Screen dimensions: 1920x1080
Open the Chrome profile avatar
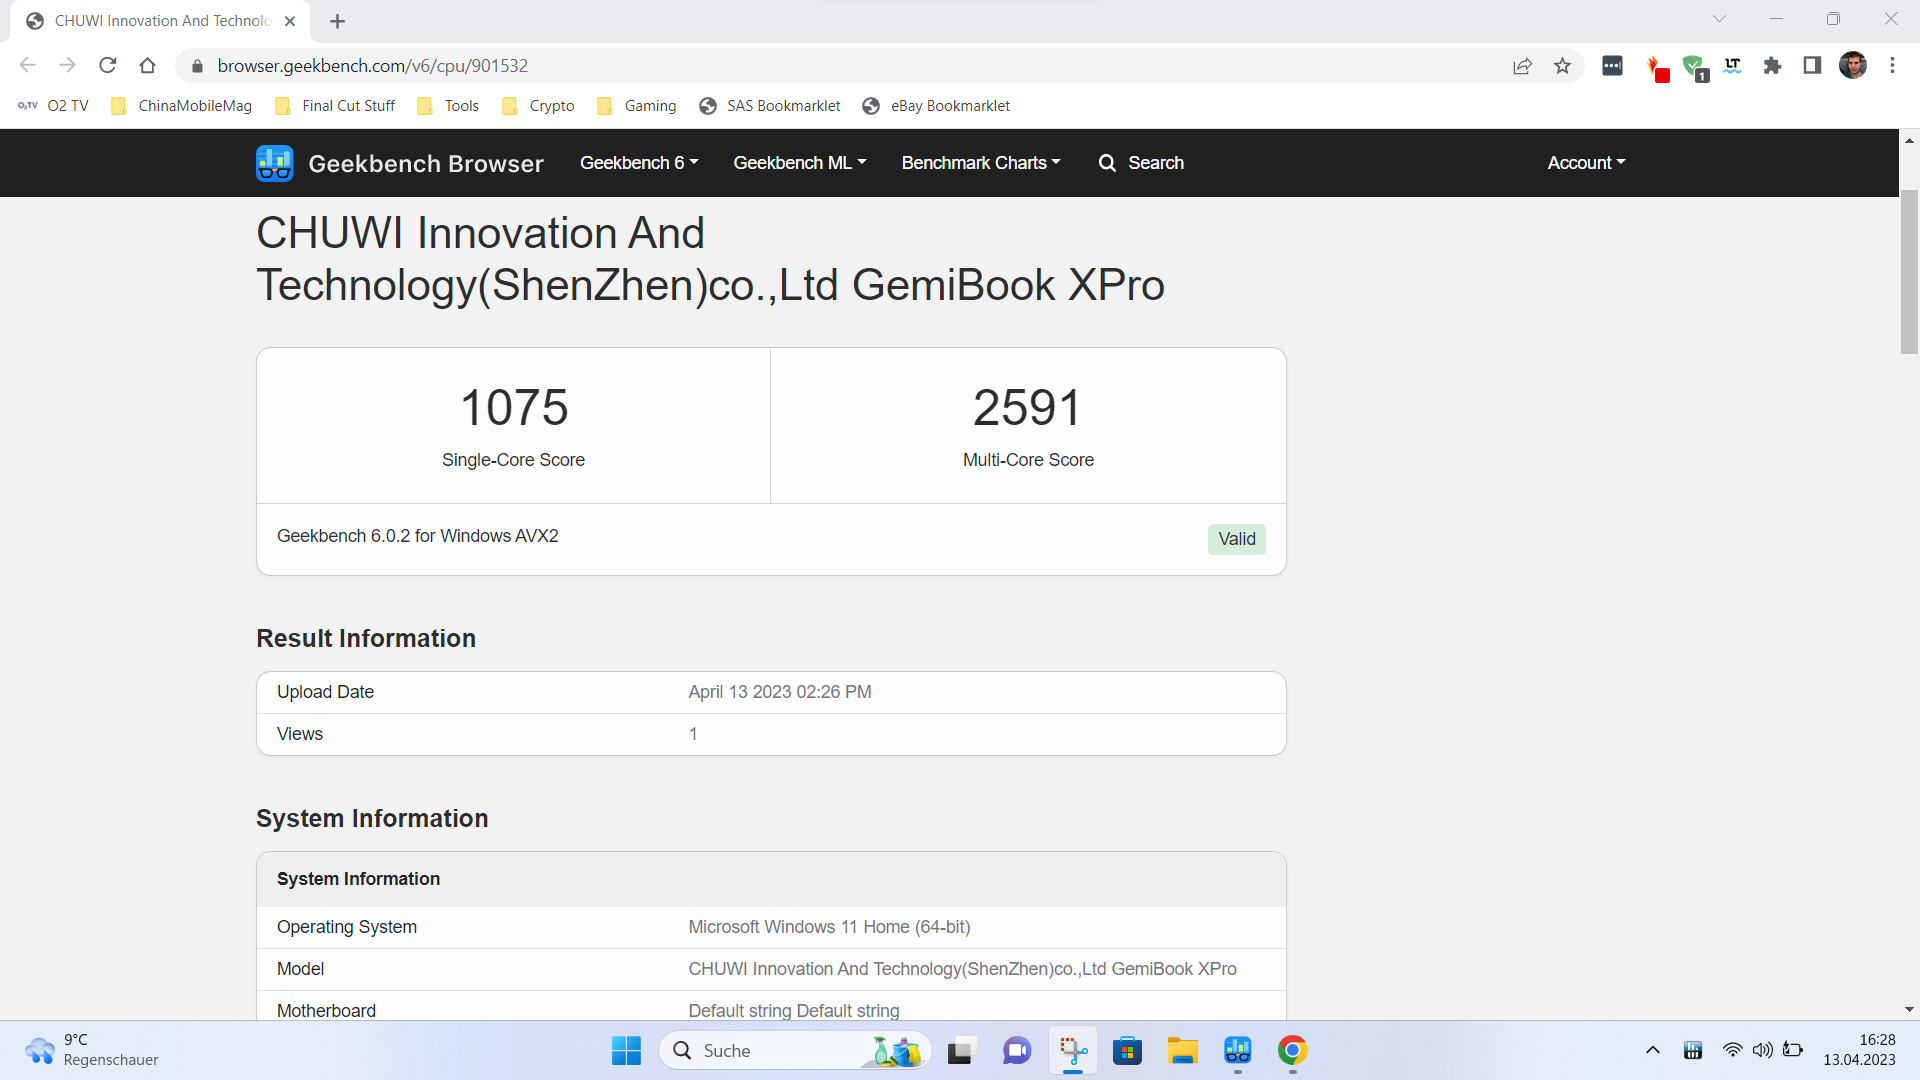click(x=1853, y=66)
